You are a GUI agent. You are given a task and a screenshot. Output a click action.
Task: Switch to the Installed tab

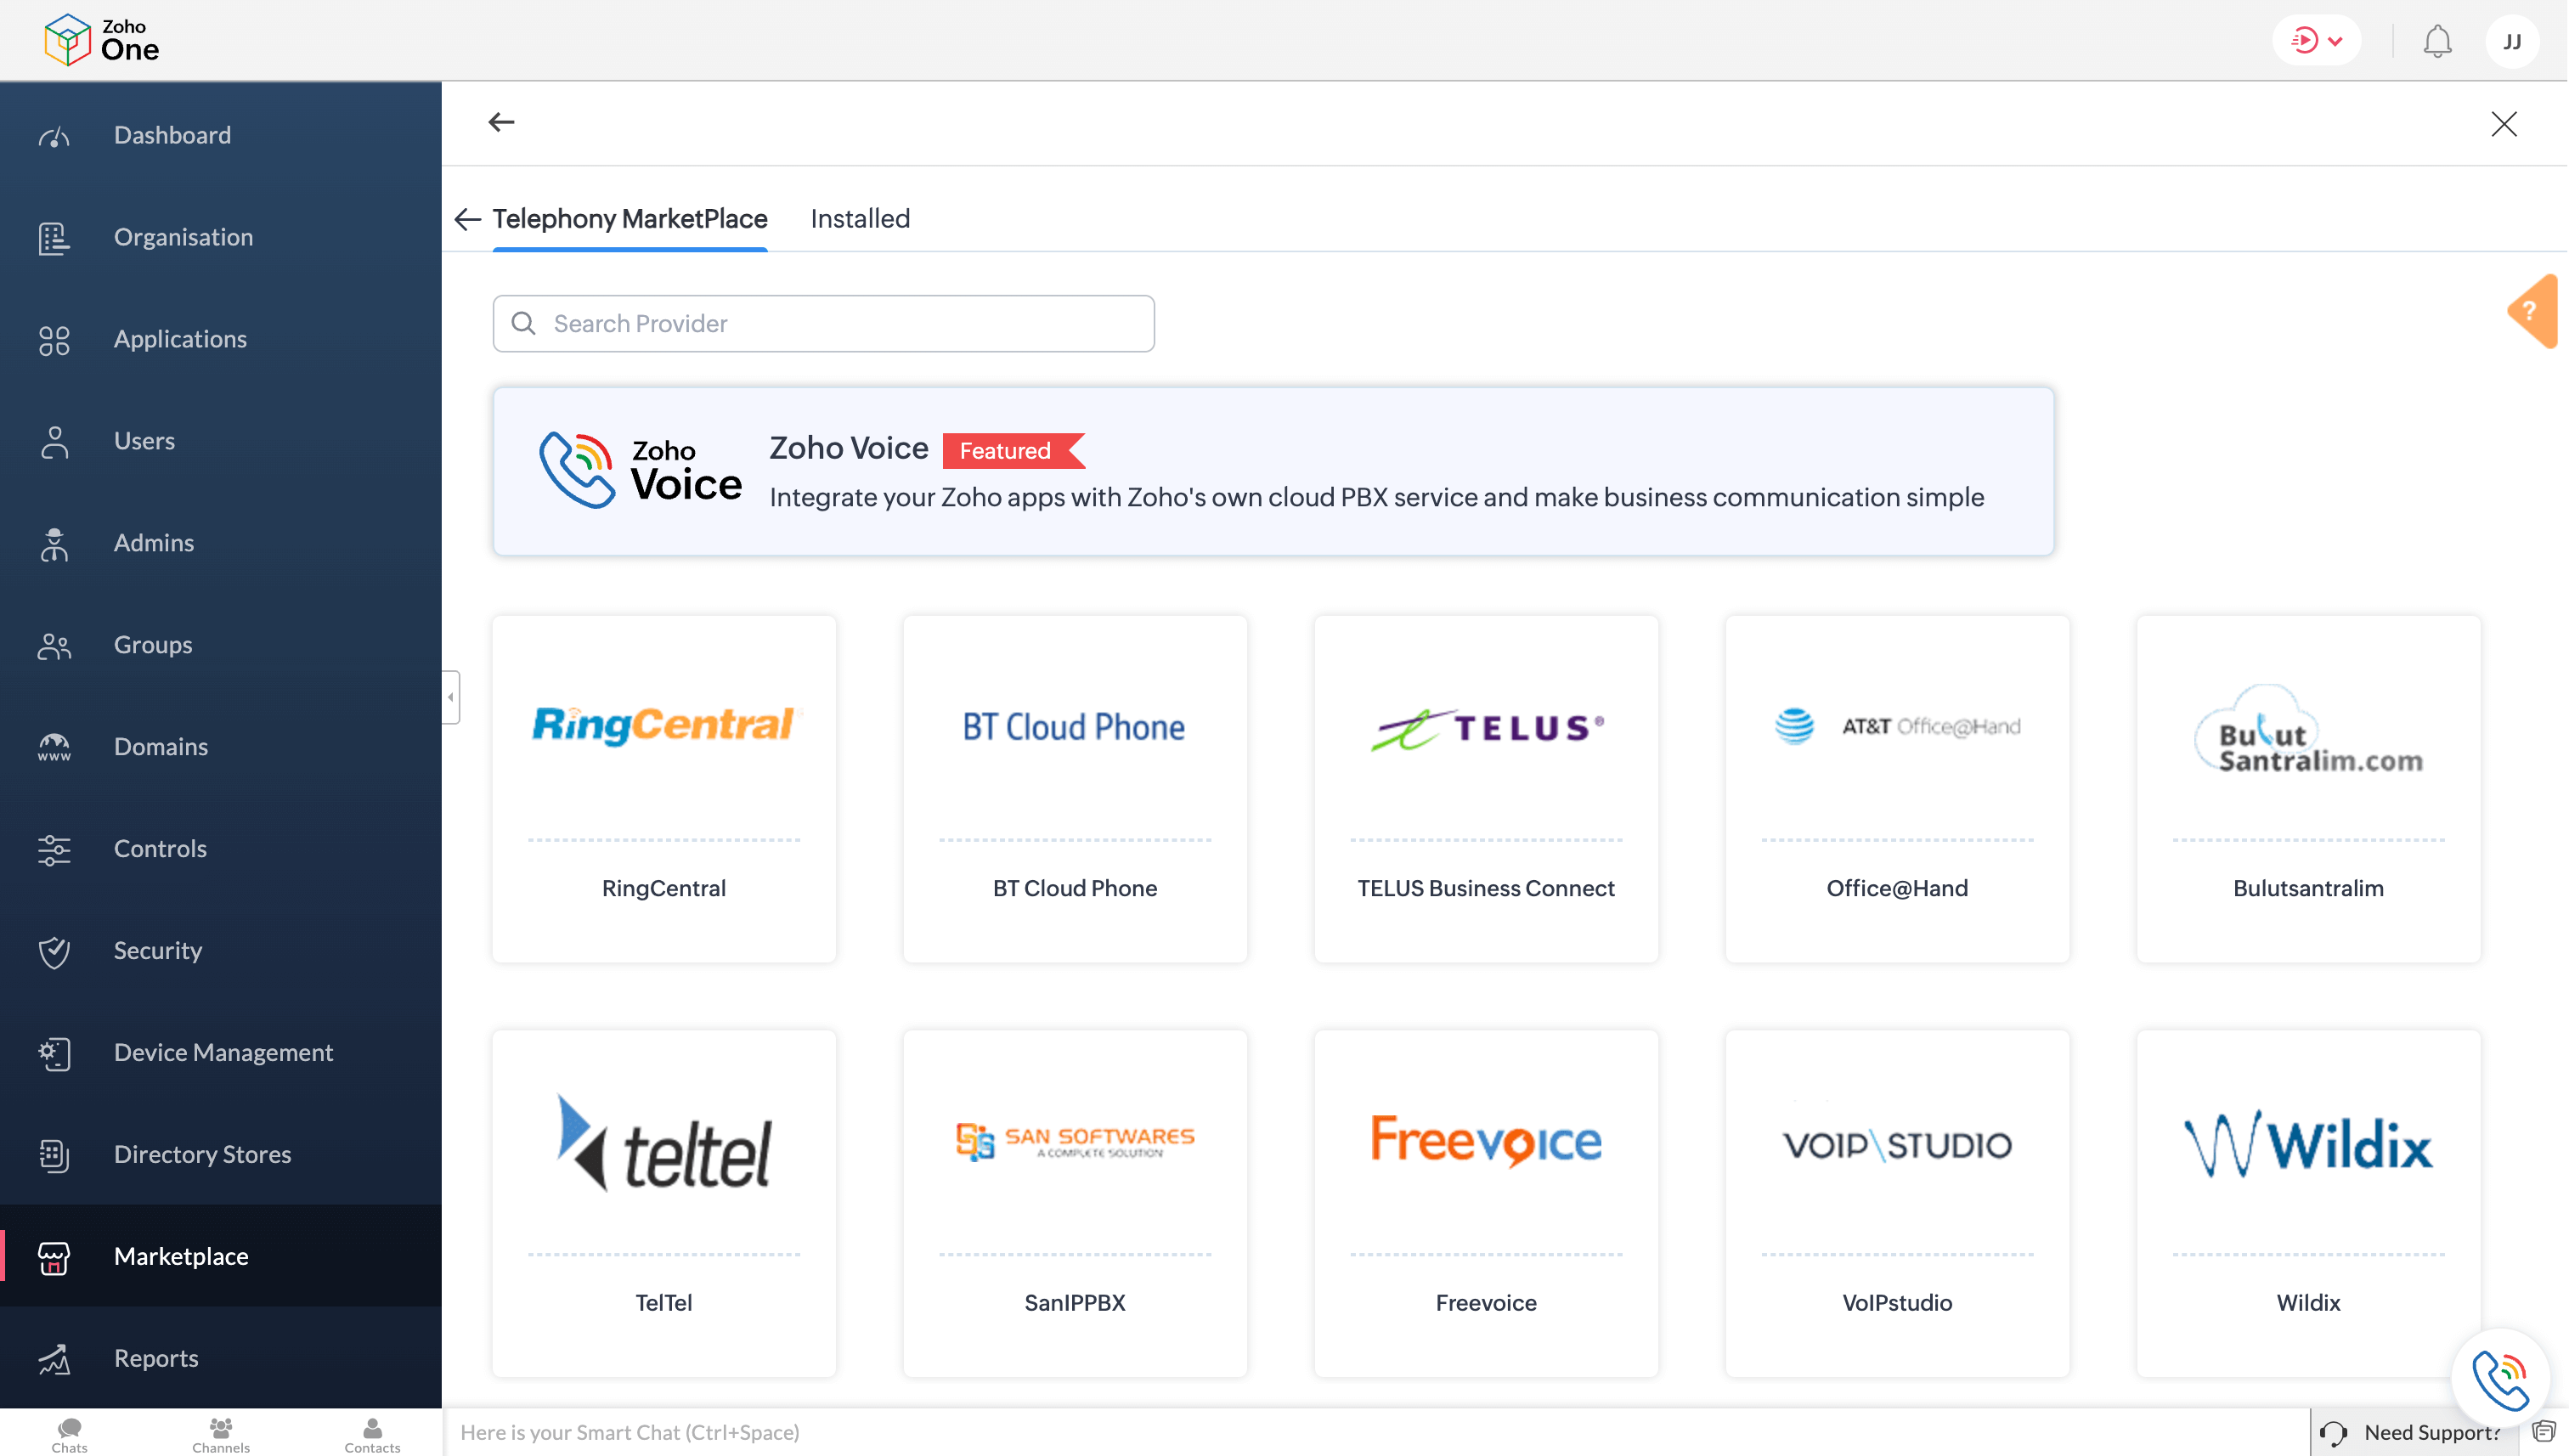(x=860, y=218)
